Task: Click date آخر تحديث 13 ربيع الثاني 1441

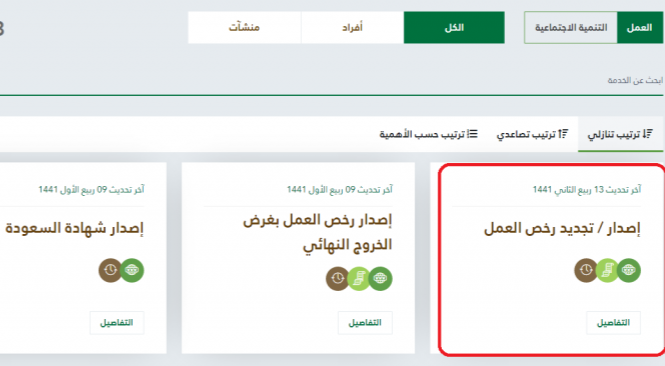Action: (x=587, y=189)
